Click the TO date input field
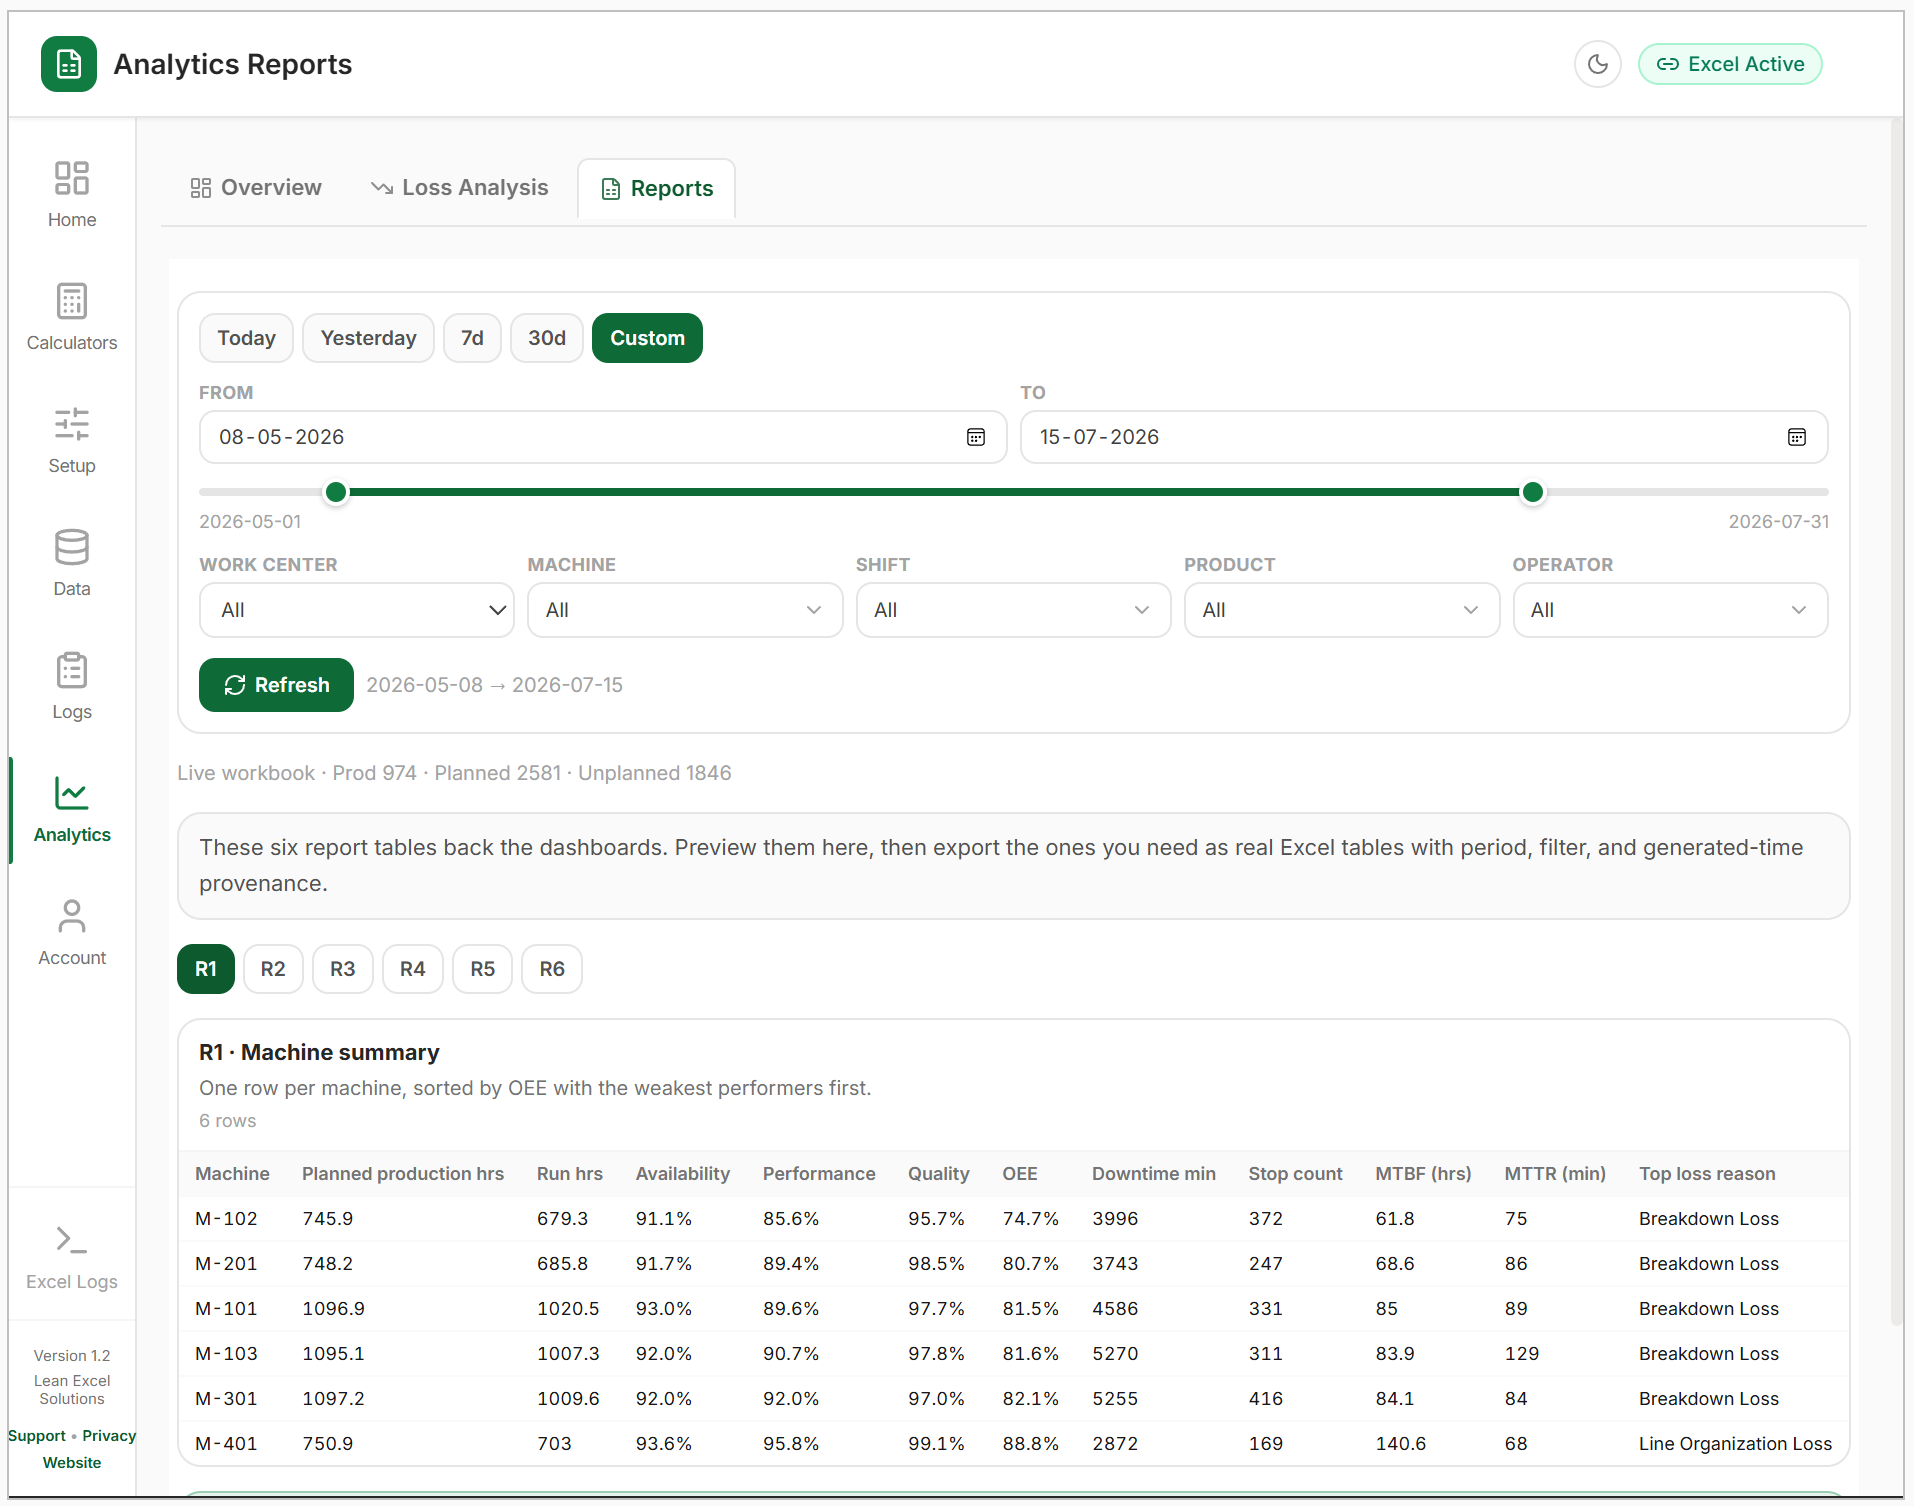The image size is (1914, 1506). tap(1424, 437)
